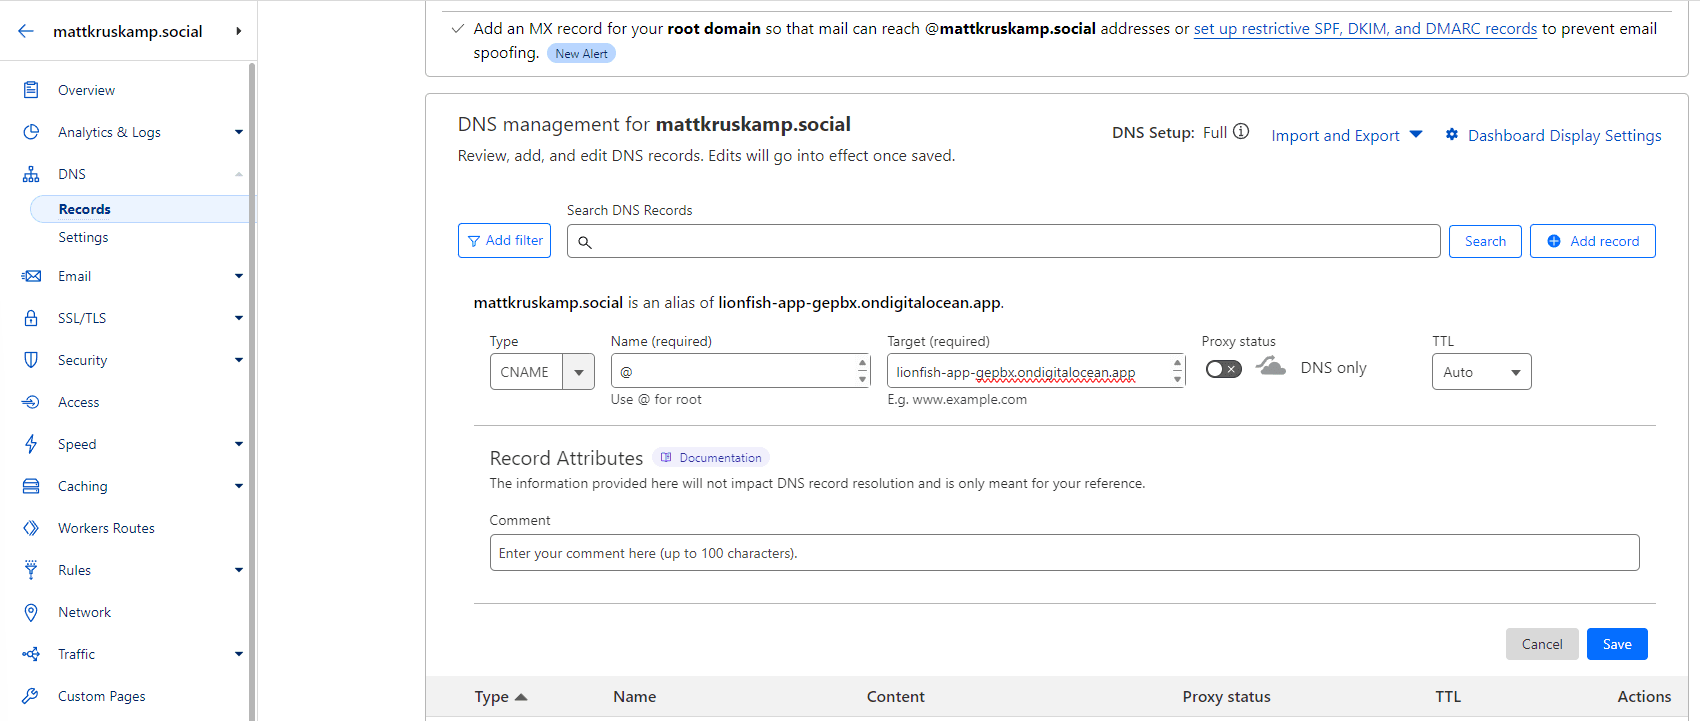Open the SPF, DKIM, and DMARC records link
1700x721 pixels.
point(1365,29)
